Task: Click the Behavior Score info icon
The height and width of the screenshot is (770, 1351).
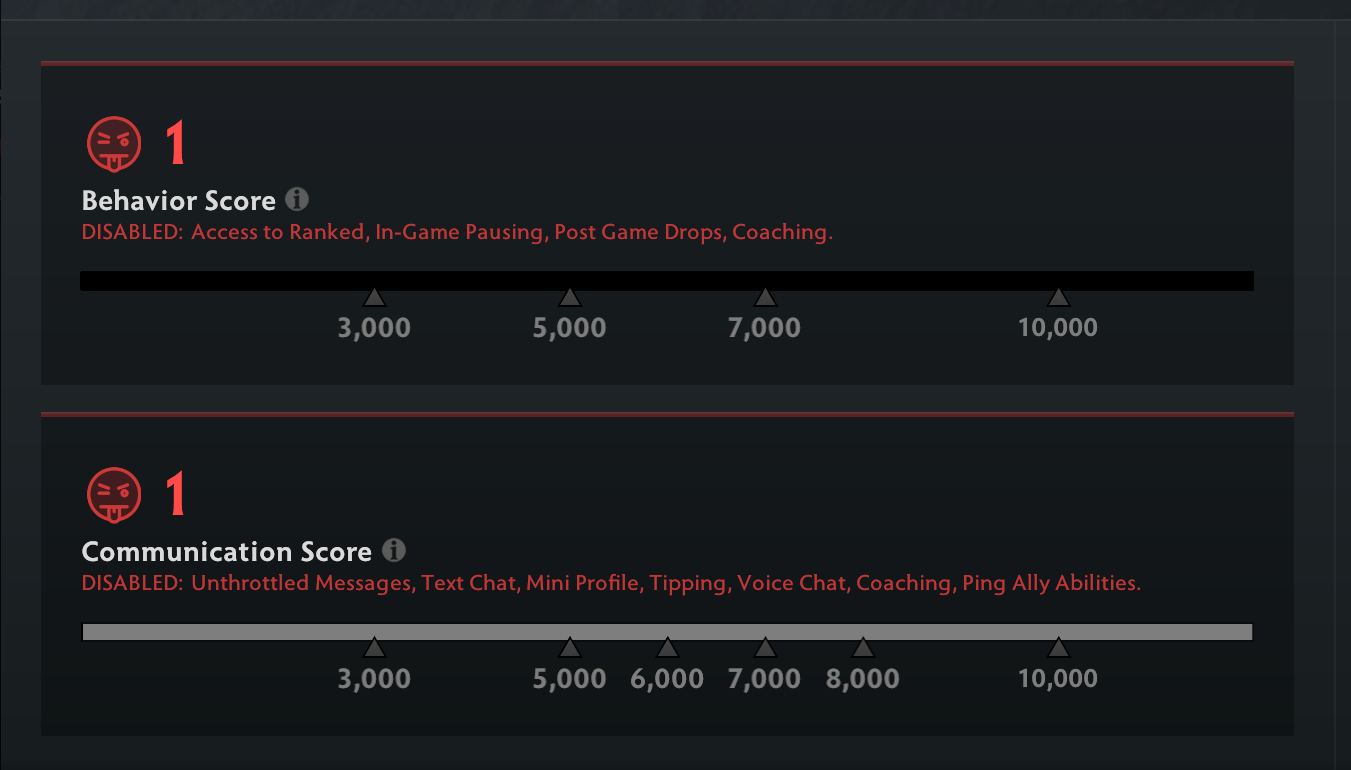Action: click(297, 199)
